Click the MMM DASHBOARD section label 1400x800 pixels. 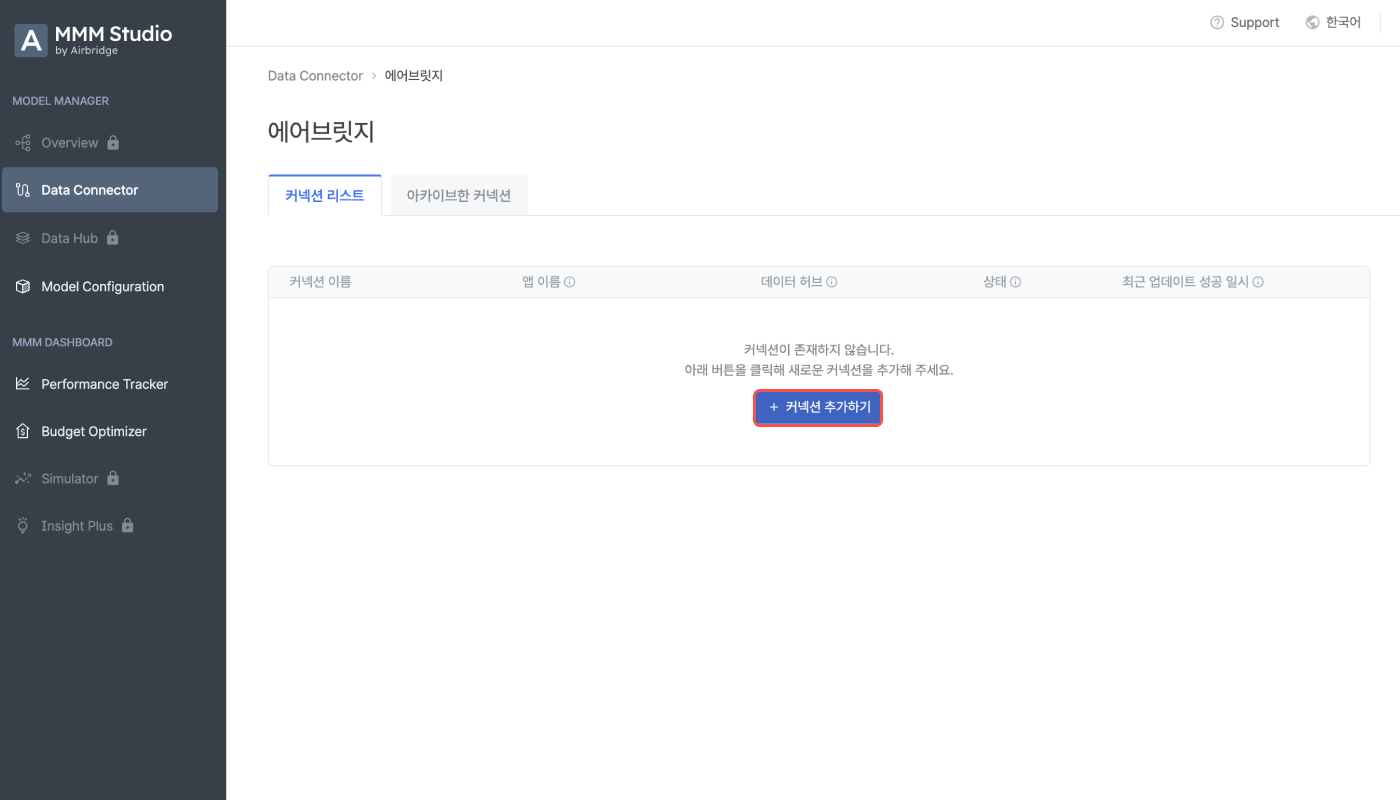62,342
